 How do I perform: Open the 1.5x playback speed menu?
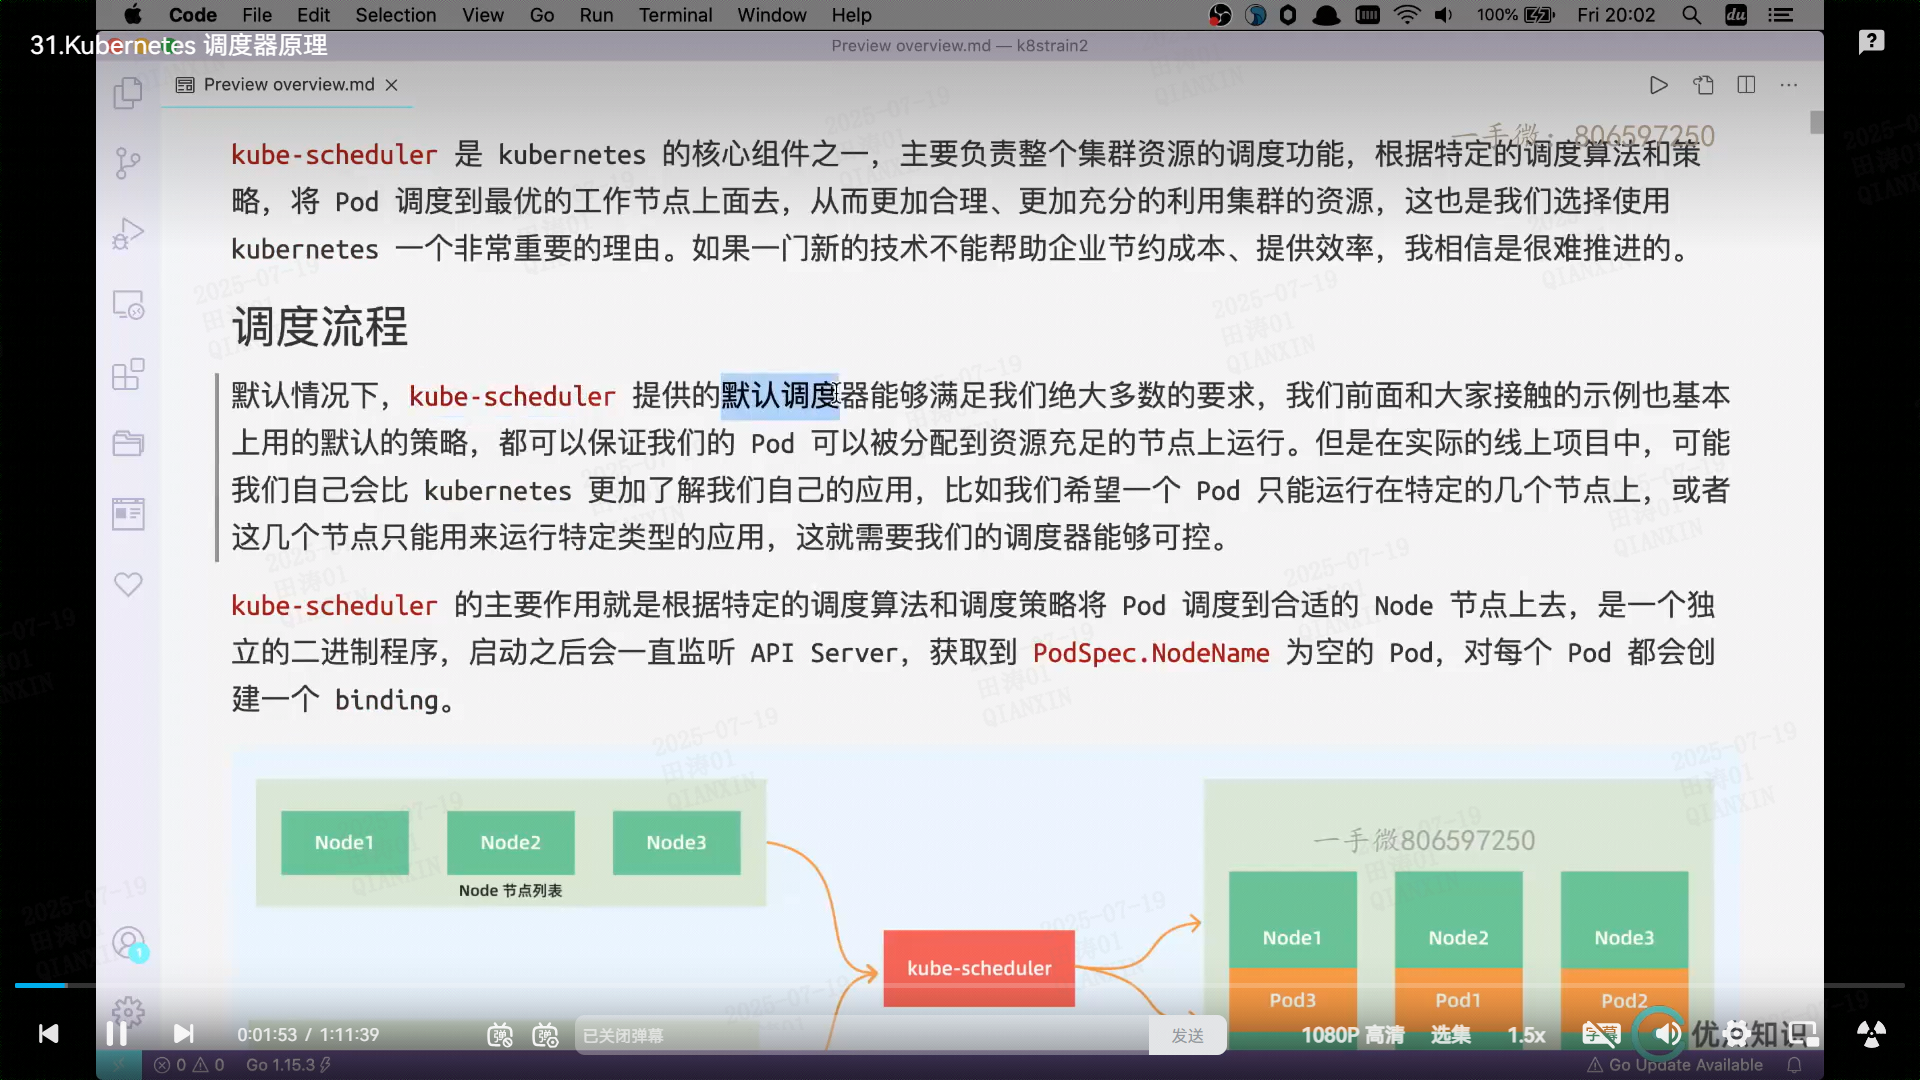pos(1526,1035)
